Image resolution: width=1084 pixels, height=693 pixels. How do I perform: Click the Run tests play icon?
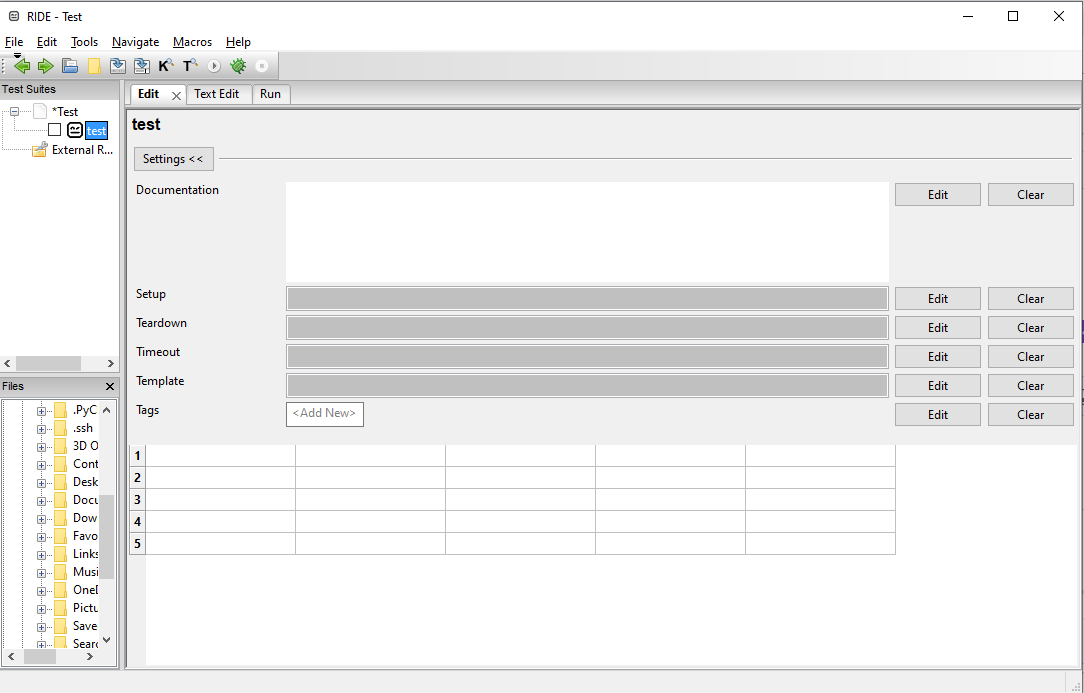click(x=214, y=66)
